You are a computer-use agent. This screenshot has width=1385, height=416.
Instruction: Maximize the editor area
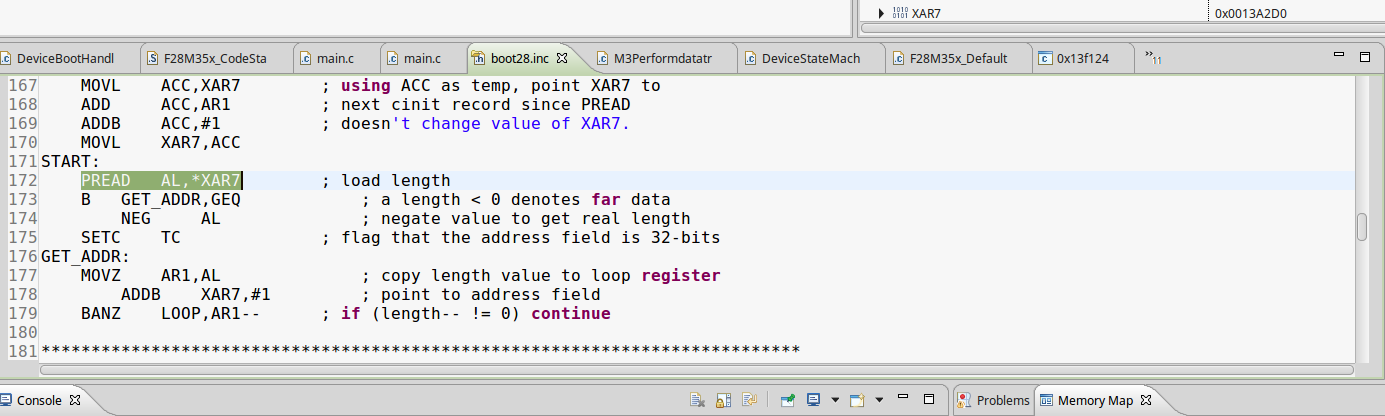coord(1364,57)
